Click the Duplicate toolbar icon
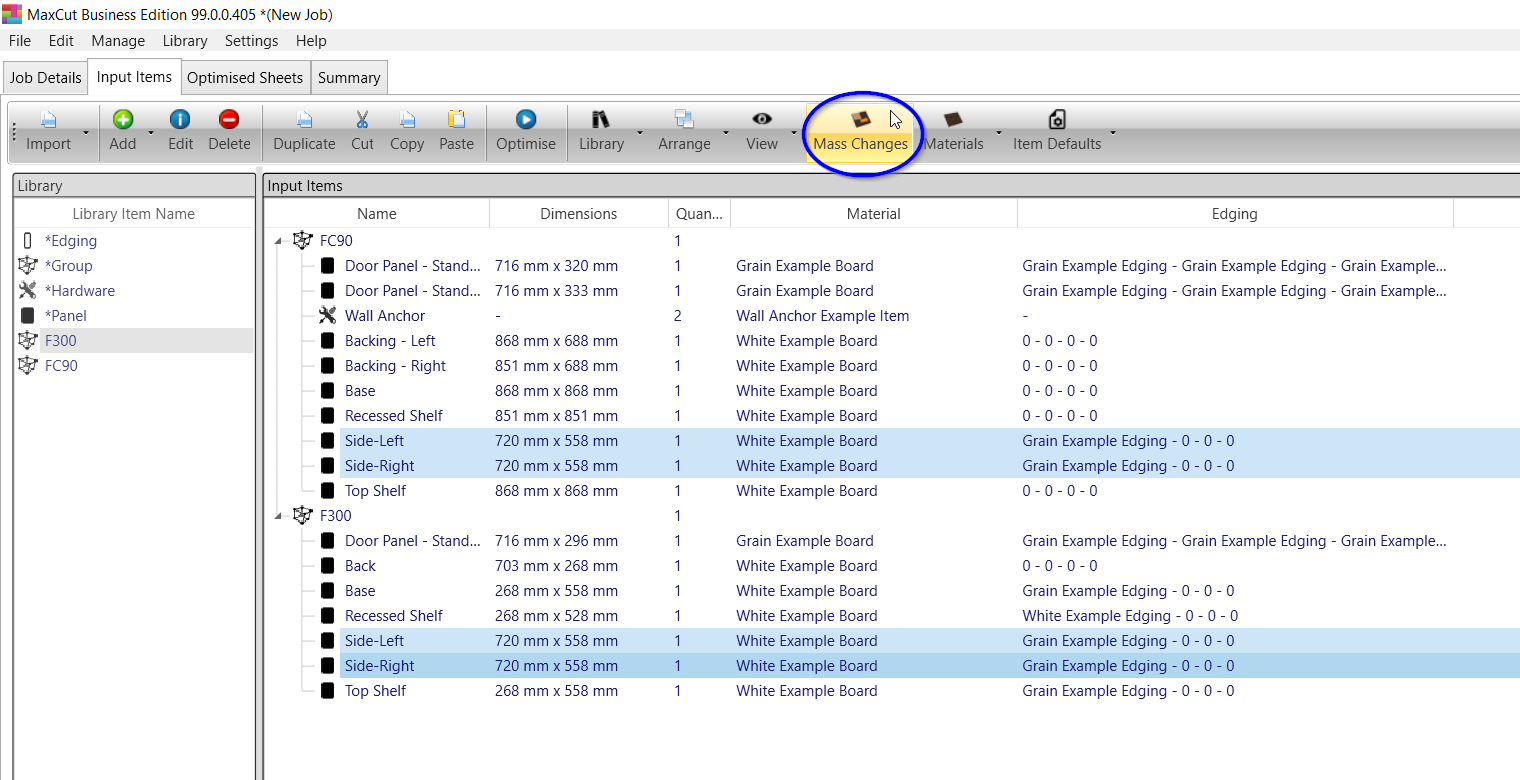This screenshot has height=780, width=1520. 304,120
